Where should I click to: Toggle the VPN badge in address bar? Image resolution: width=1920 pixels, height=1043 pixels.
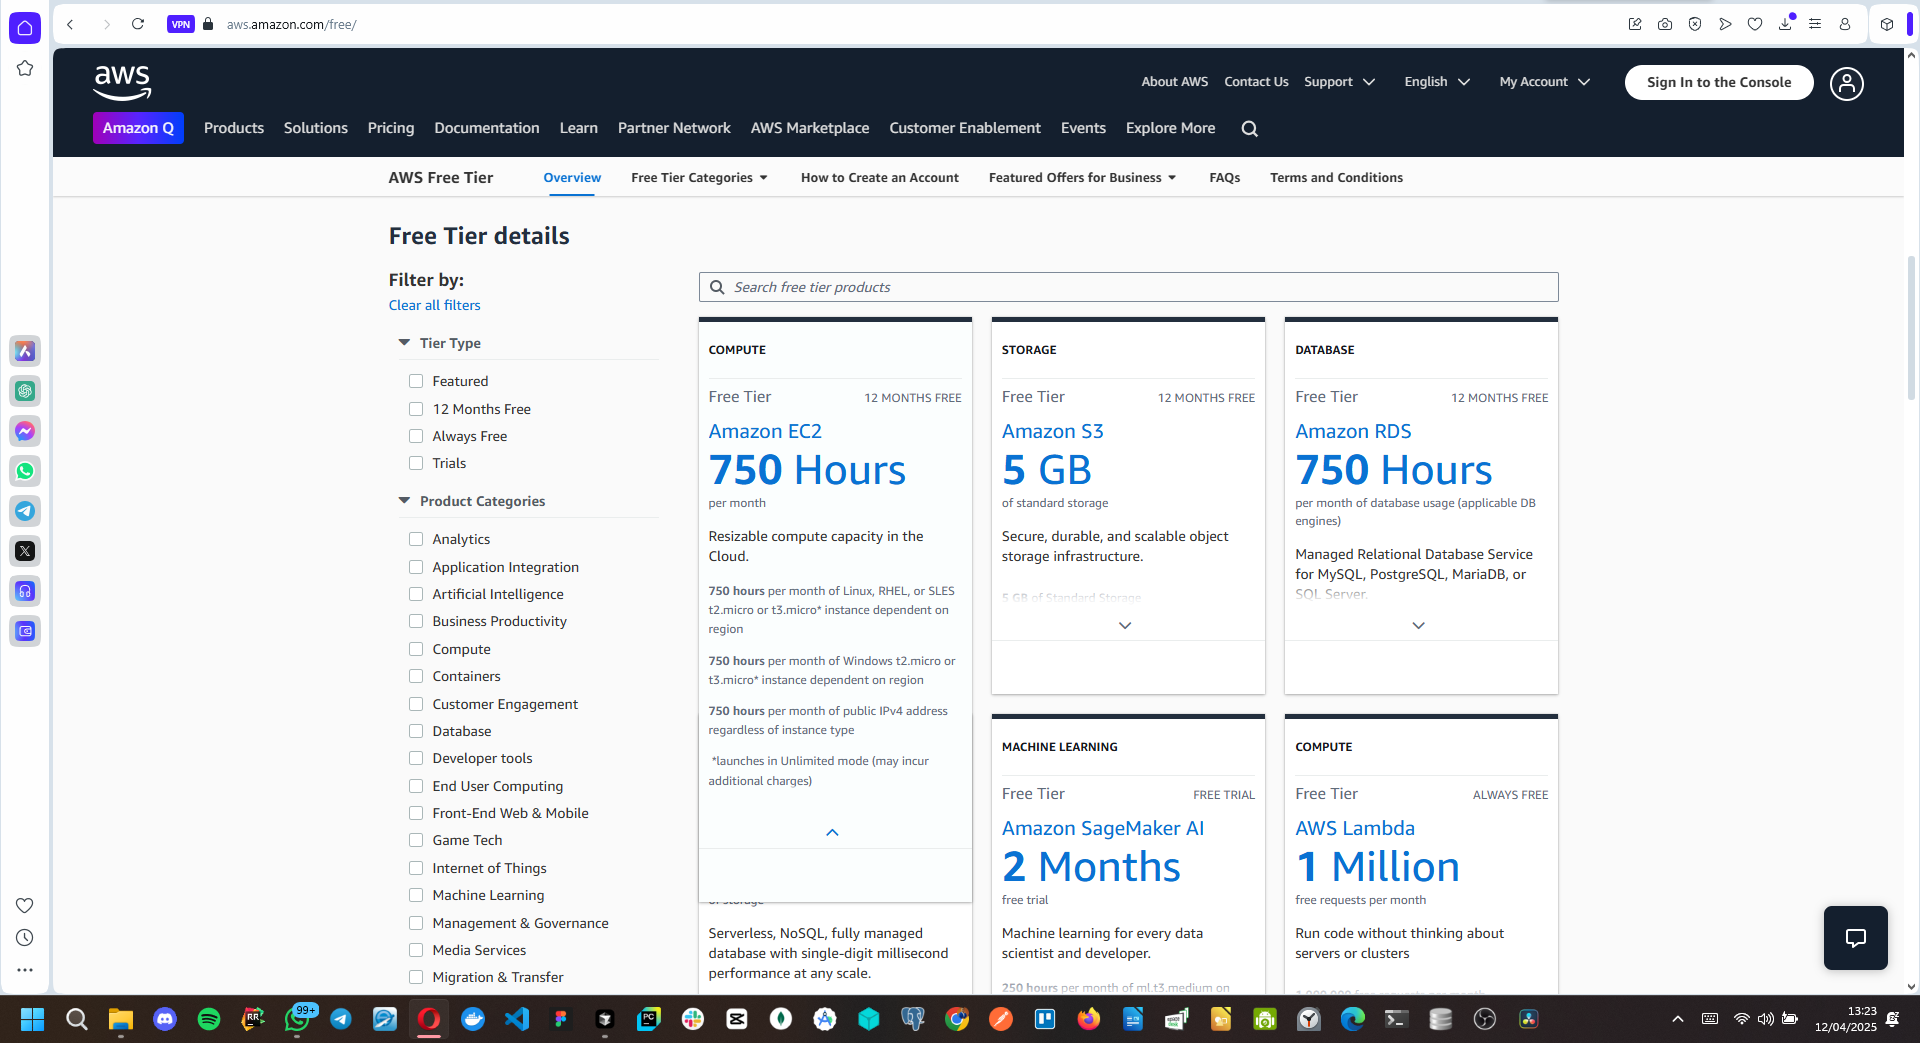(x=180, y=24)
